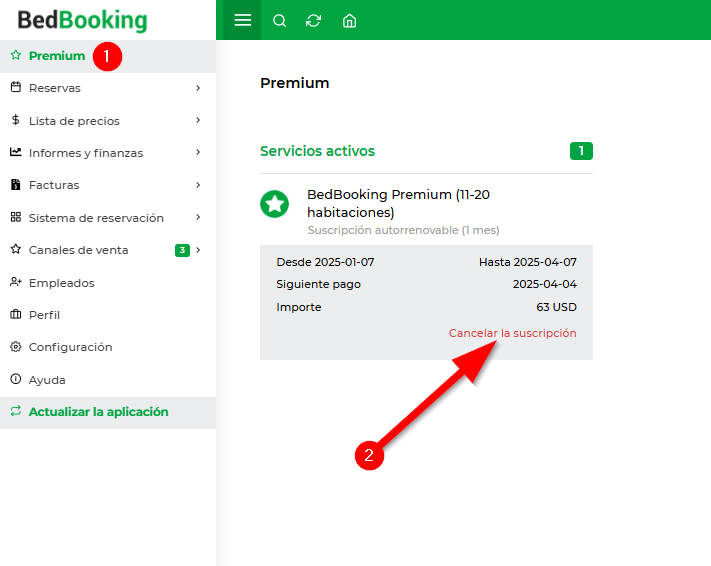Open the Premium menu item
This screenshot has height=566, width=711.
coord(108,56)
